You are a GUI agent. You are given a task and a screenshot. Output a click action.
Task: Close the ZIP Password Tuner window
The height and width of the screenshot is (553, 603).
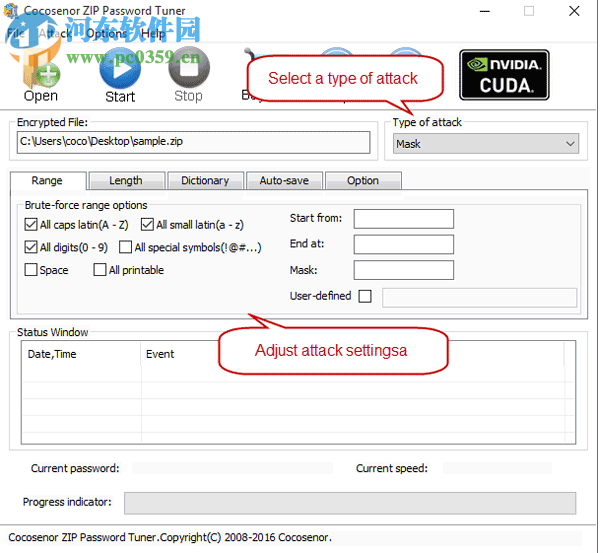pyautogui.click(x=574, y=11)
